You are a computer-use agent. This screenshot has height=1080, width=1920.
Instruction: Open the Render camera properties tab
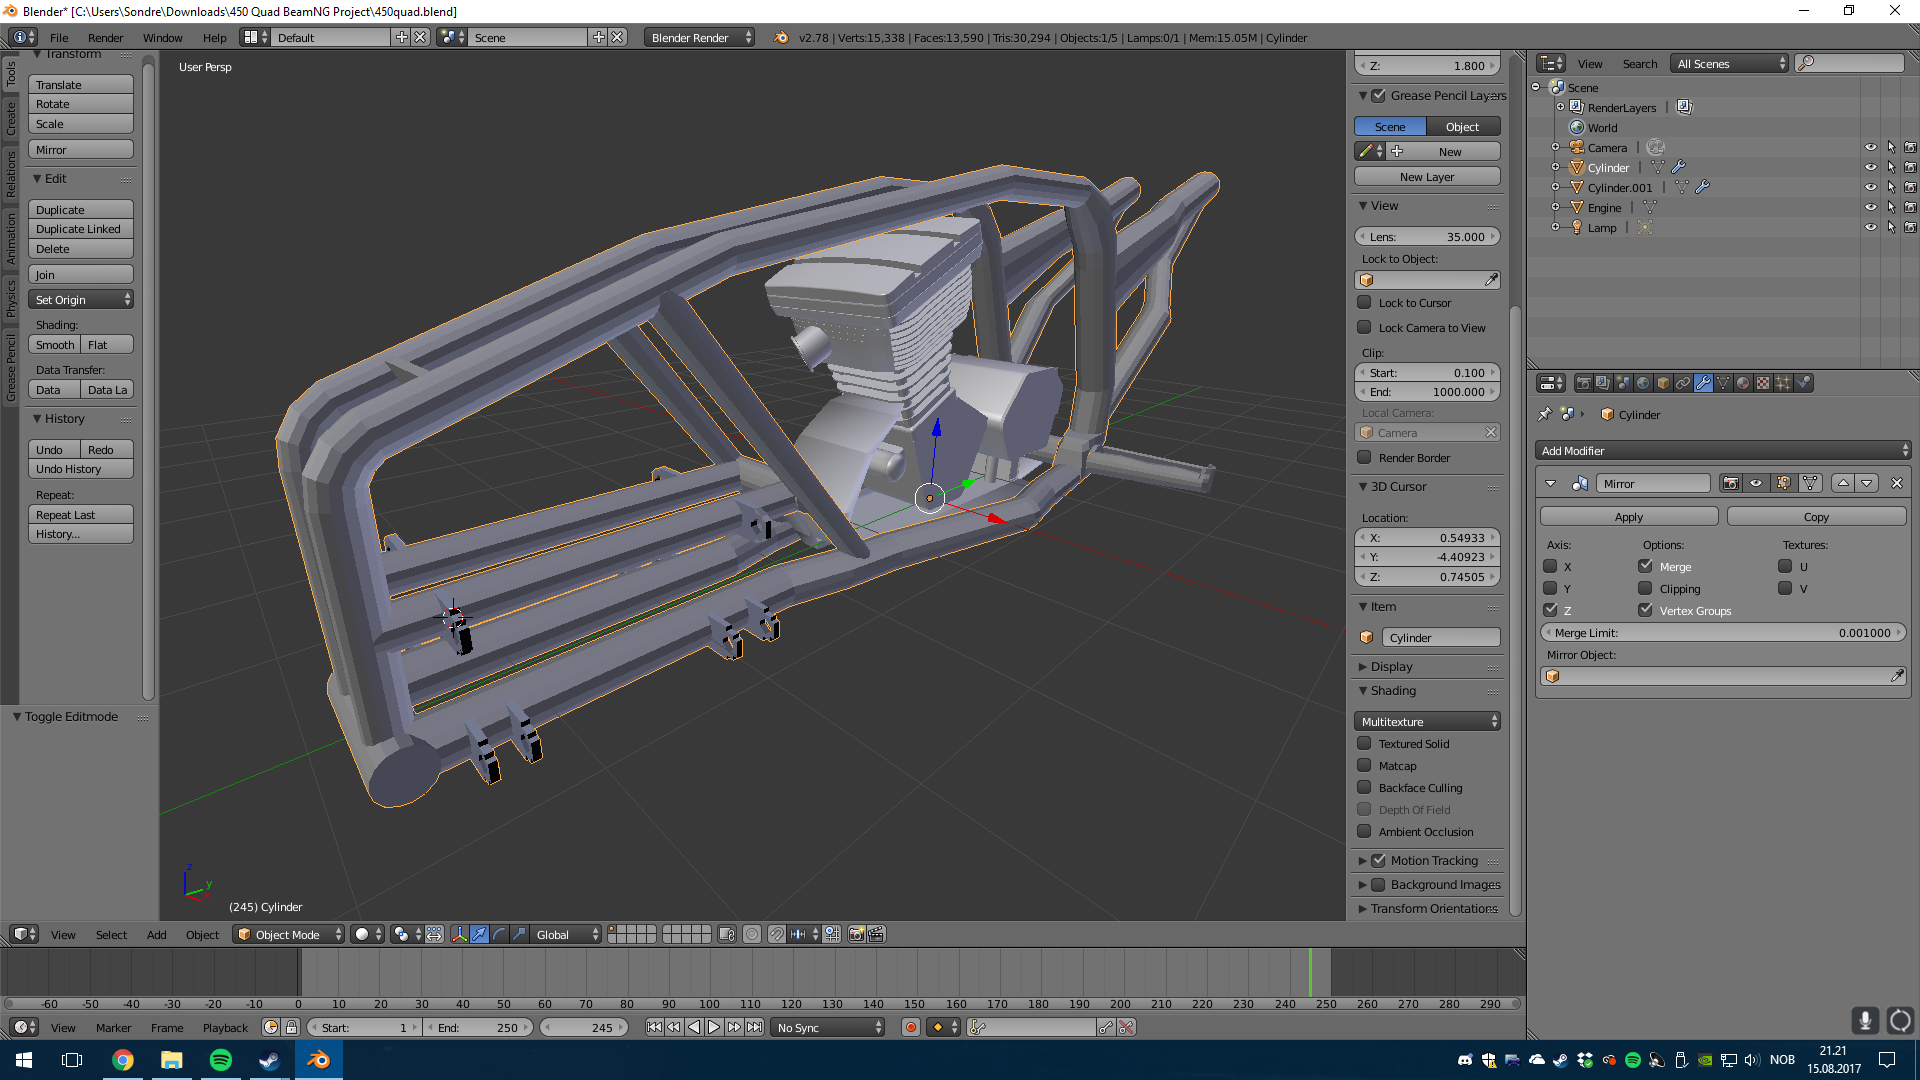click(1583, 383)
